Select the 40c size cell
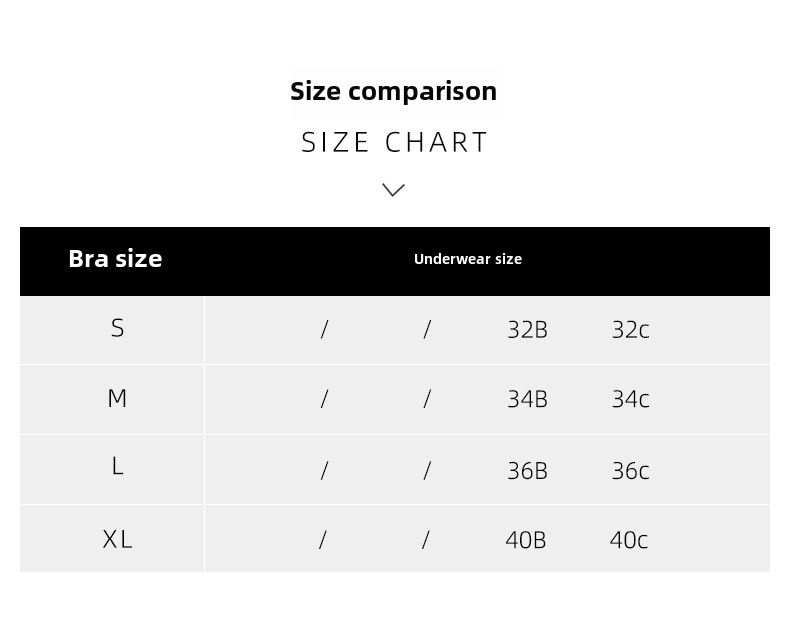Image resolution: width=790 pixels, height=617 pixels. pos(628,540)
